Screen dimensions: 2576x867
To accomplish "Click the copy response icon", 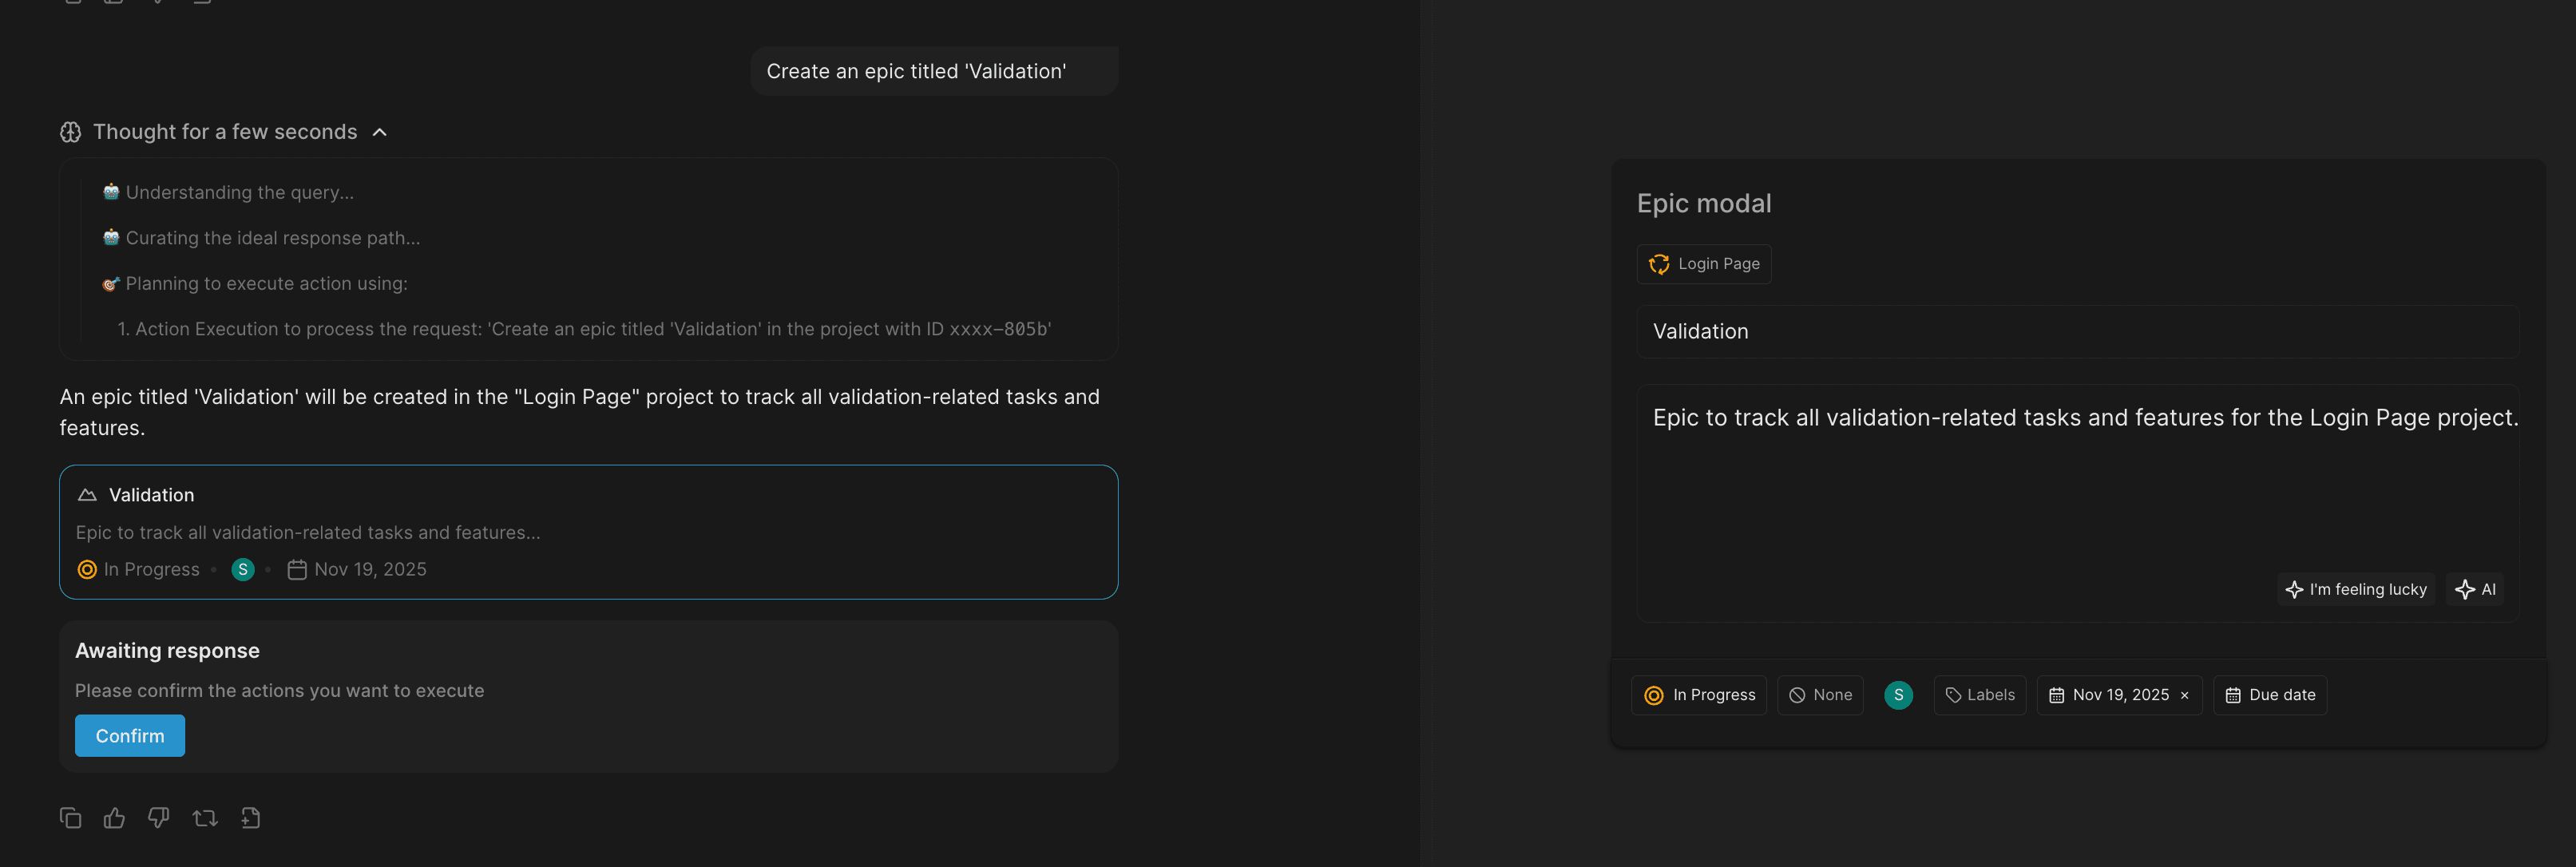I will pyautogui.click(x=70, y=818).
